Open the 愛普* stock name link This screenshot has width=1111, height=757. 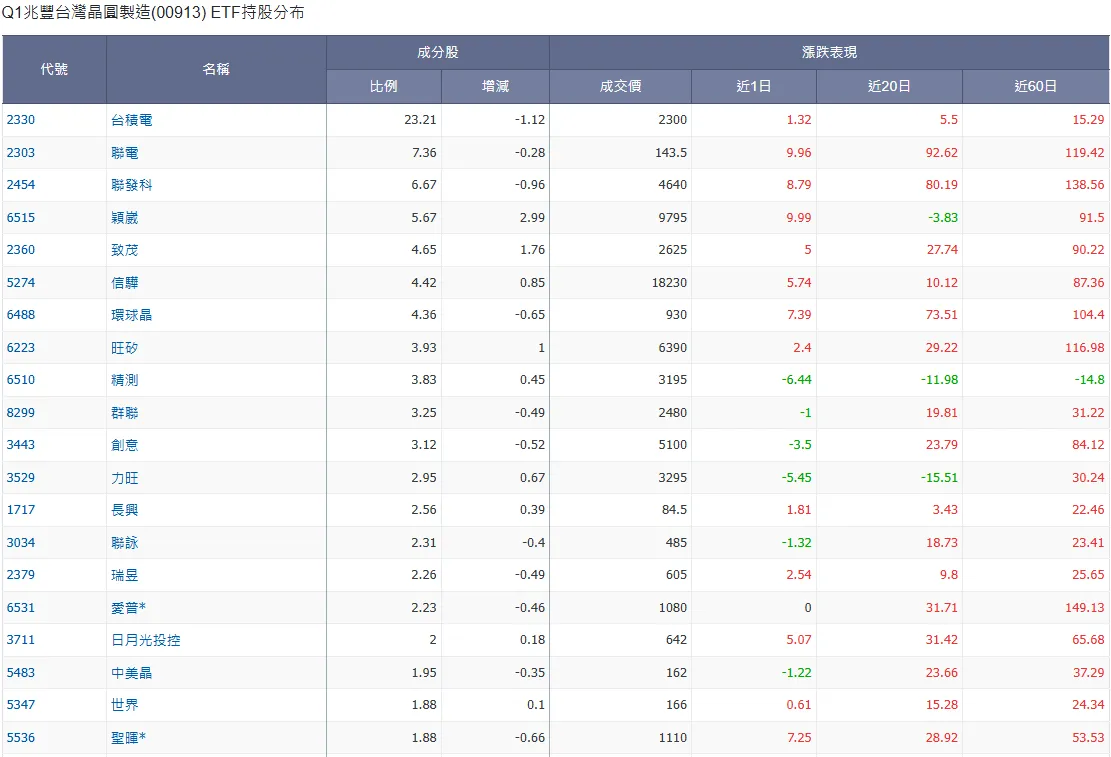coord(128,607)
